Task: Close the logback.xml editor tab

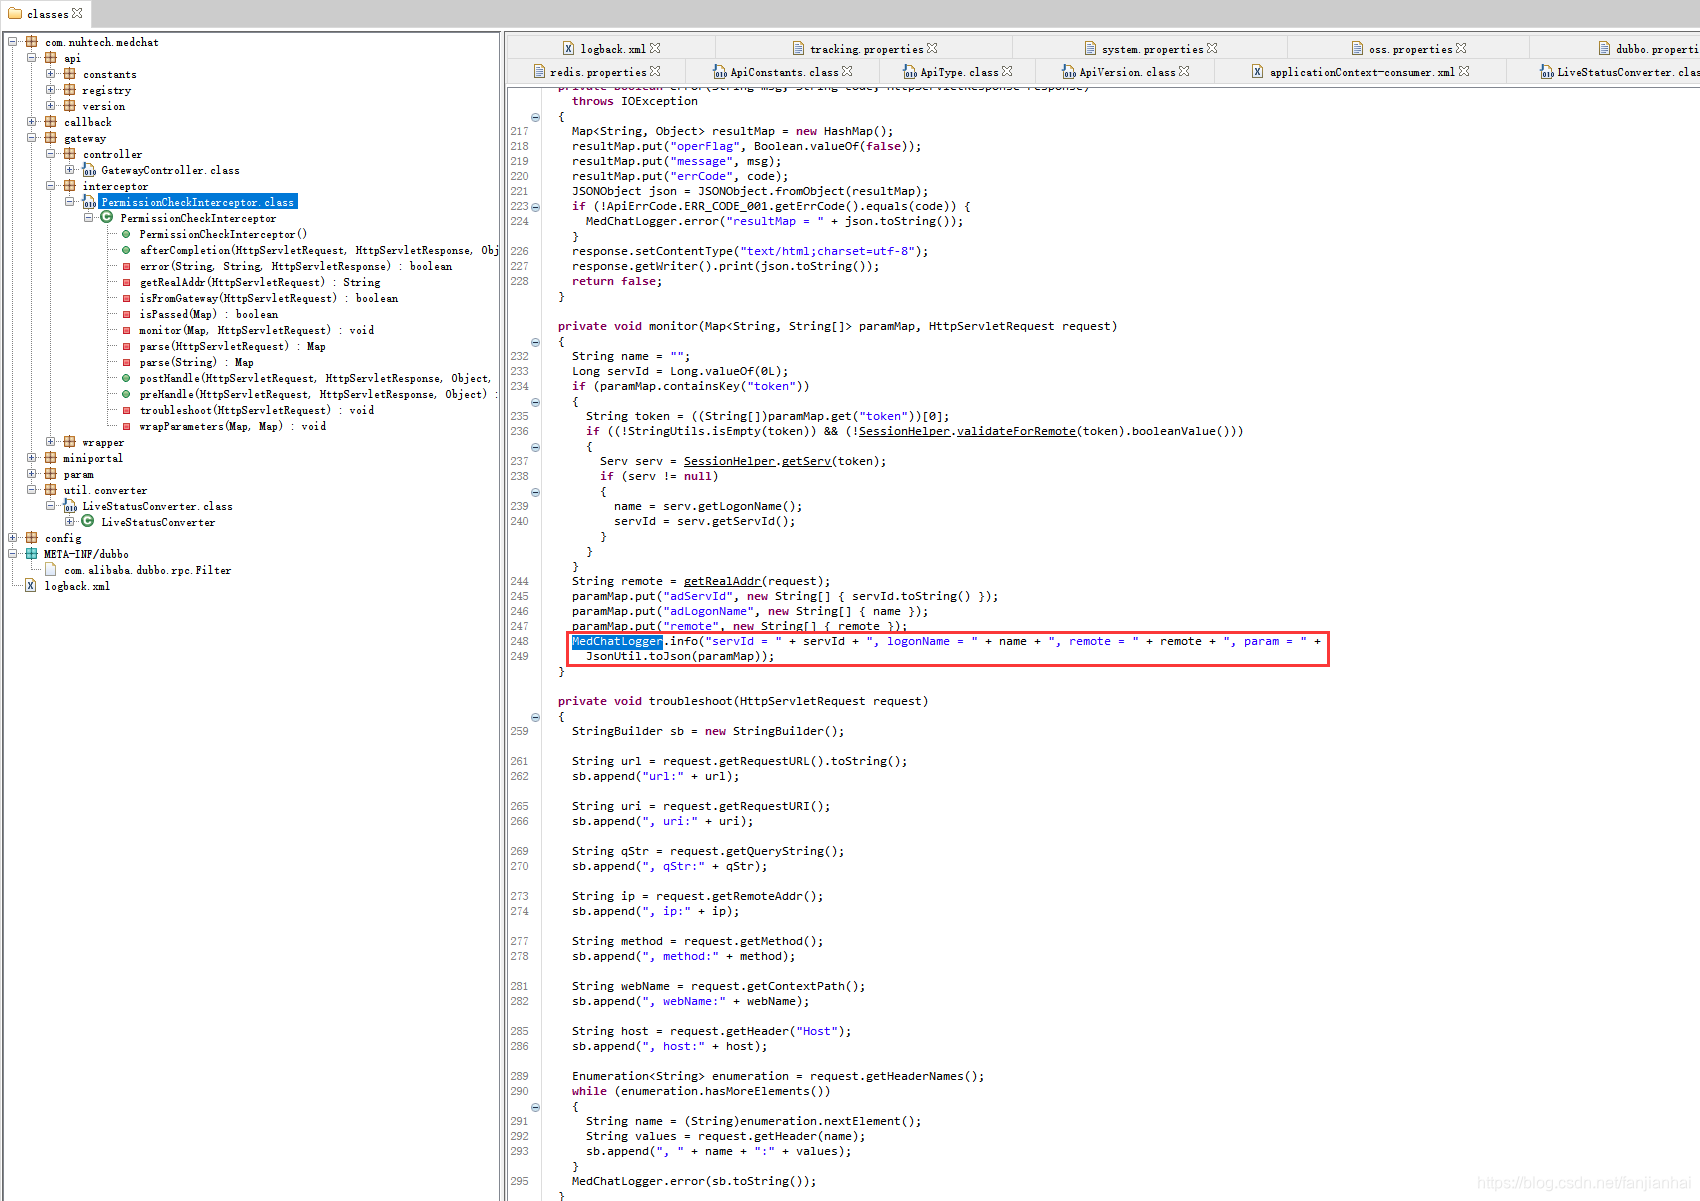Action: coord(655,48)
